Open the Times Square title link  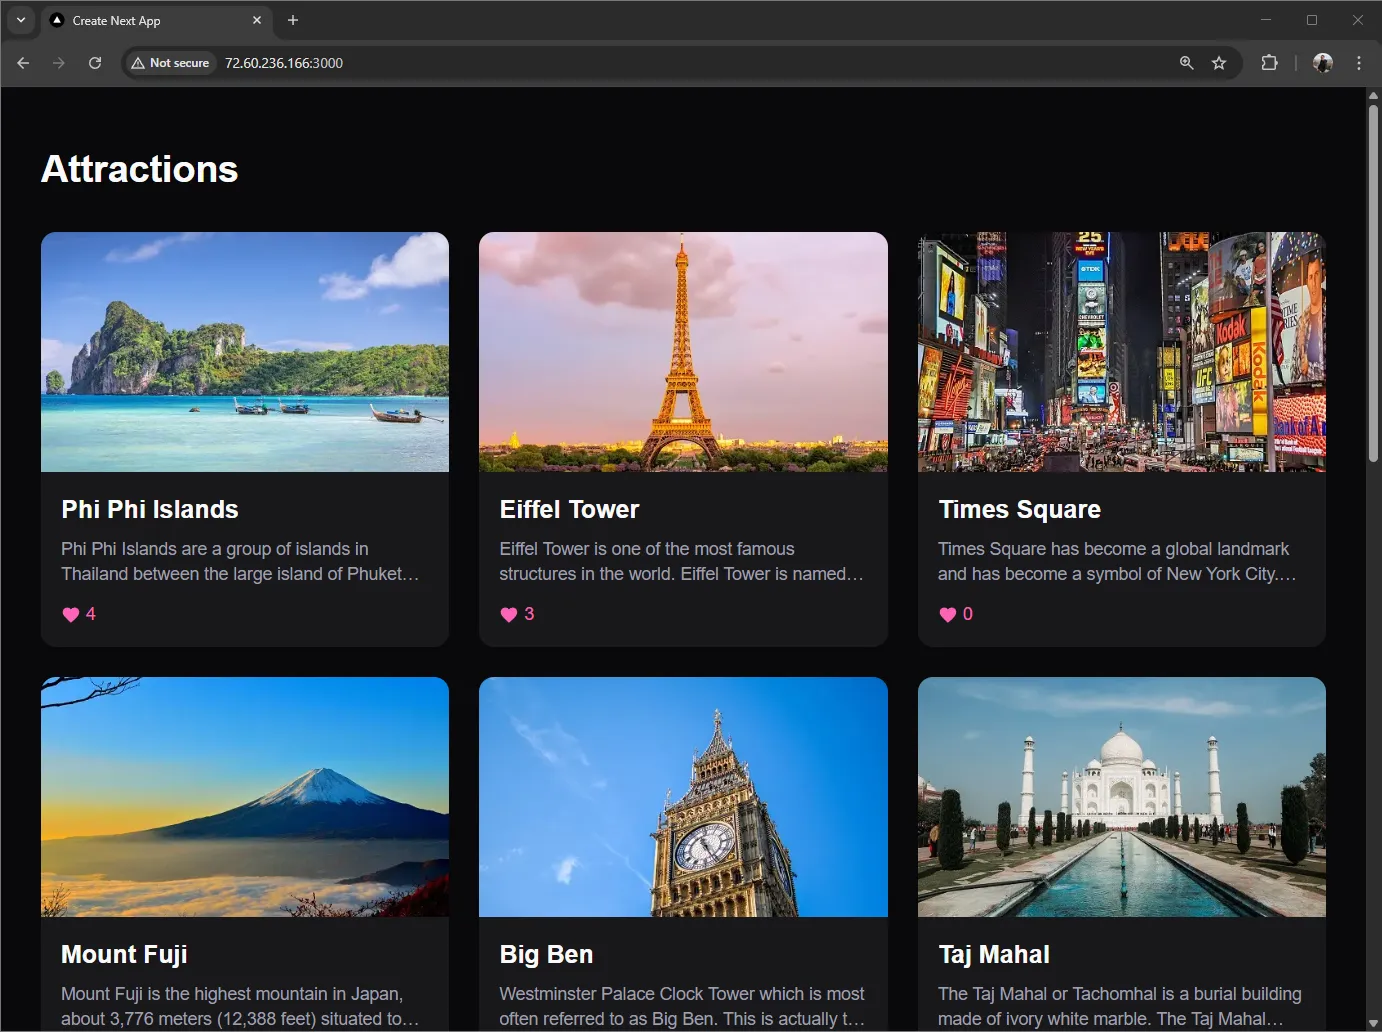(x=1019, y=509)
